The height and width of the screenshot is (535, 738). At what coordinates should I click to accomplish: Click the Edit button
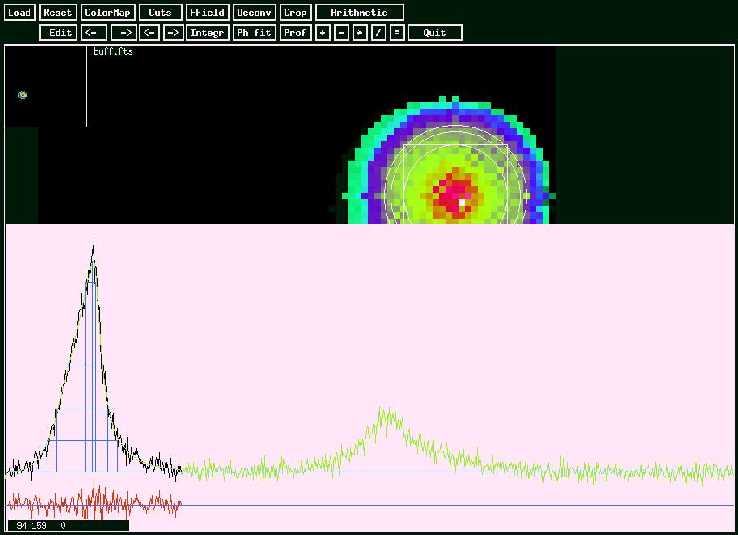(59, 33)
